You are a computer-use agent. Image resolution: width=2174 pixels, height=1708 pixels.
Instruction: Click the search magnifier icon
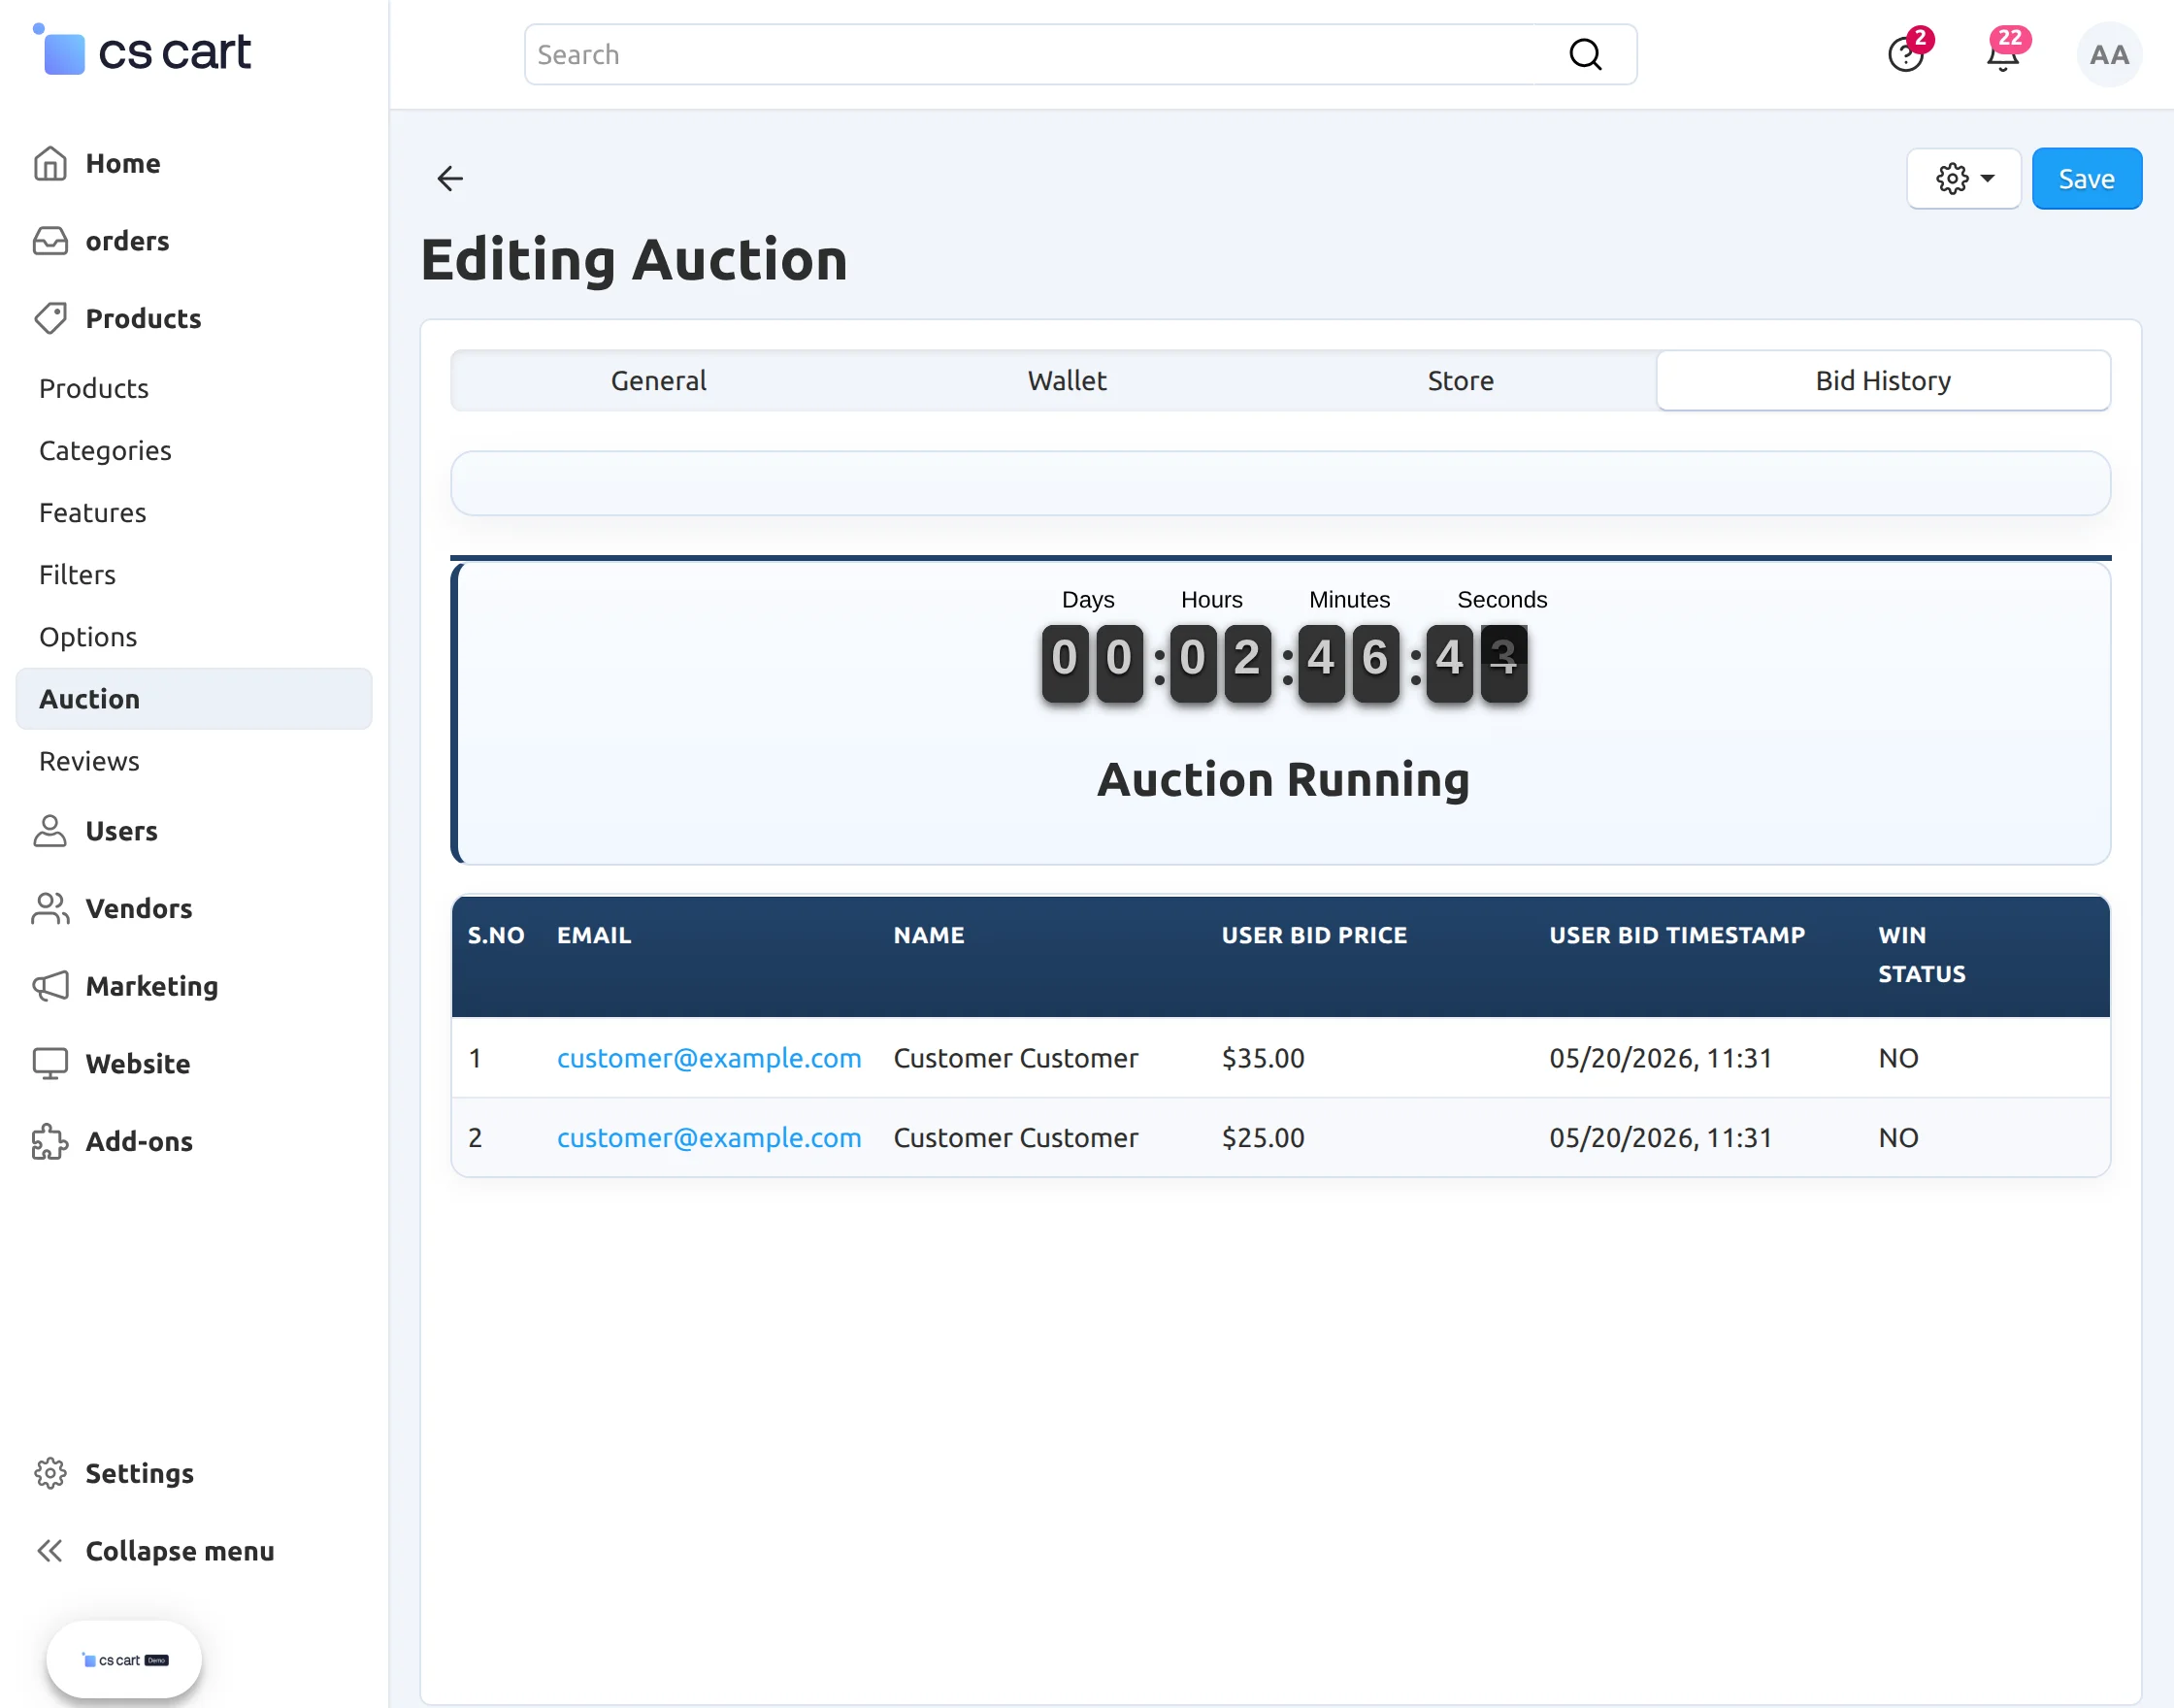pyautogui.click(x=1585, y=55)
